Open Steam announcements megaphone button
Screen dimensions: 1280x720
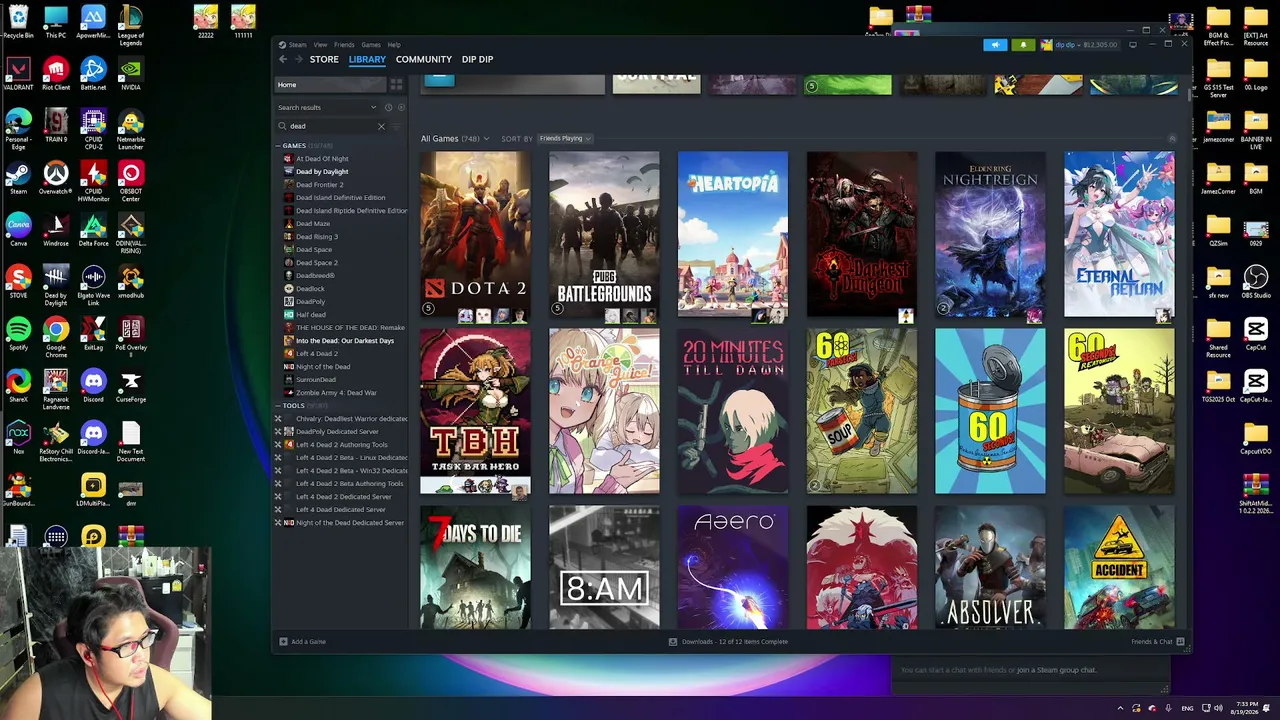coord(995,45)
